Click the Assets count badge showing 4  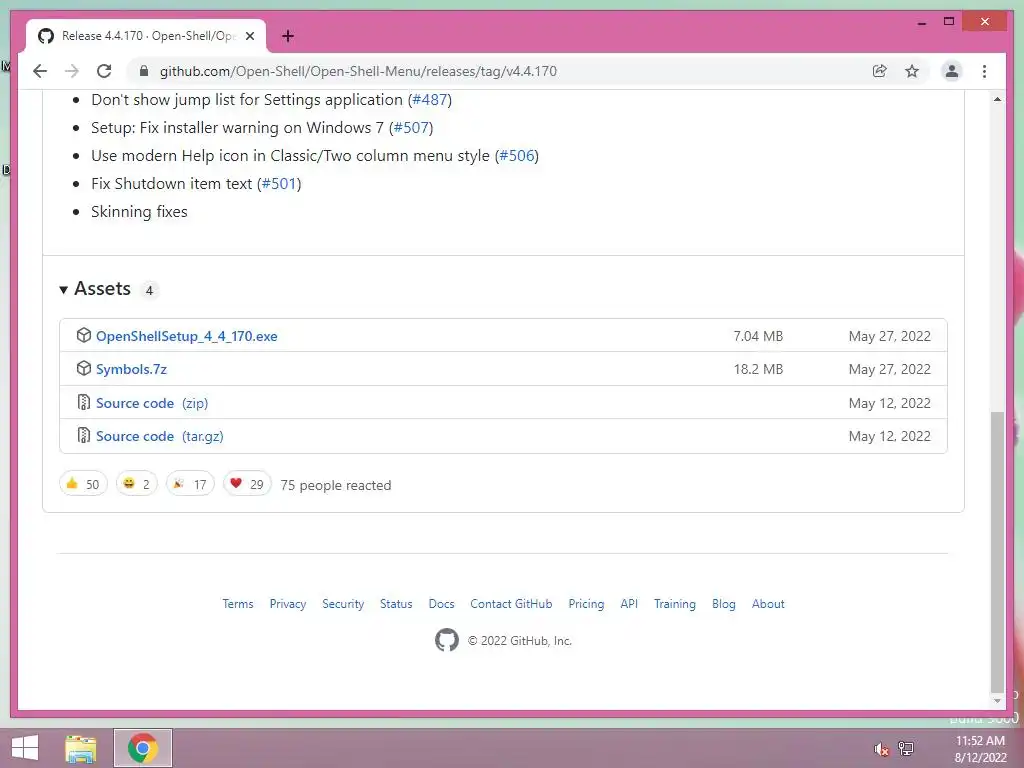[149, 290]
